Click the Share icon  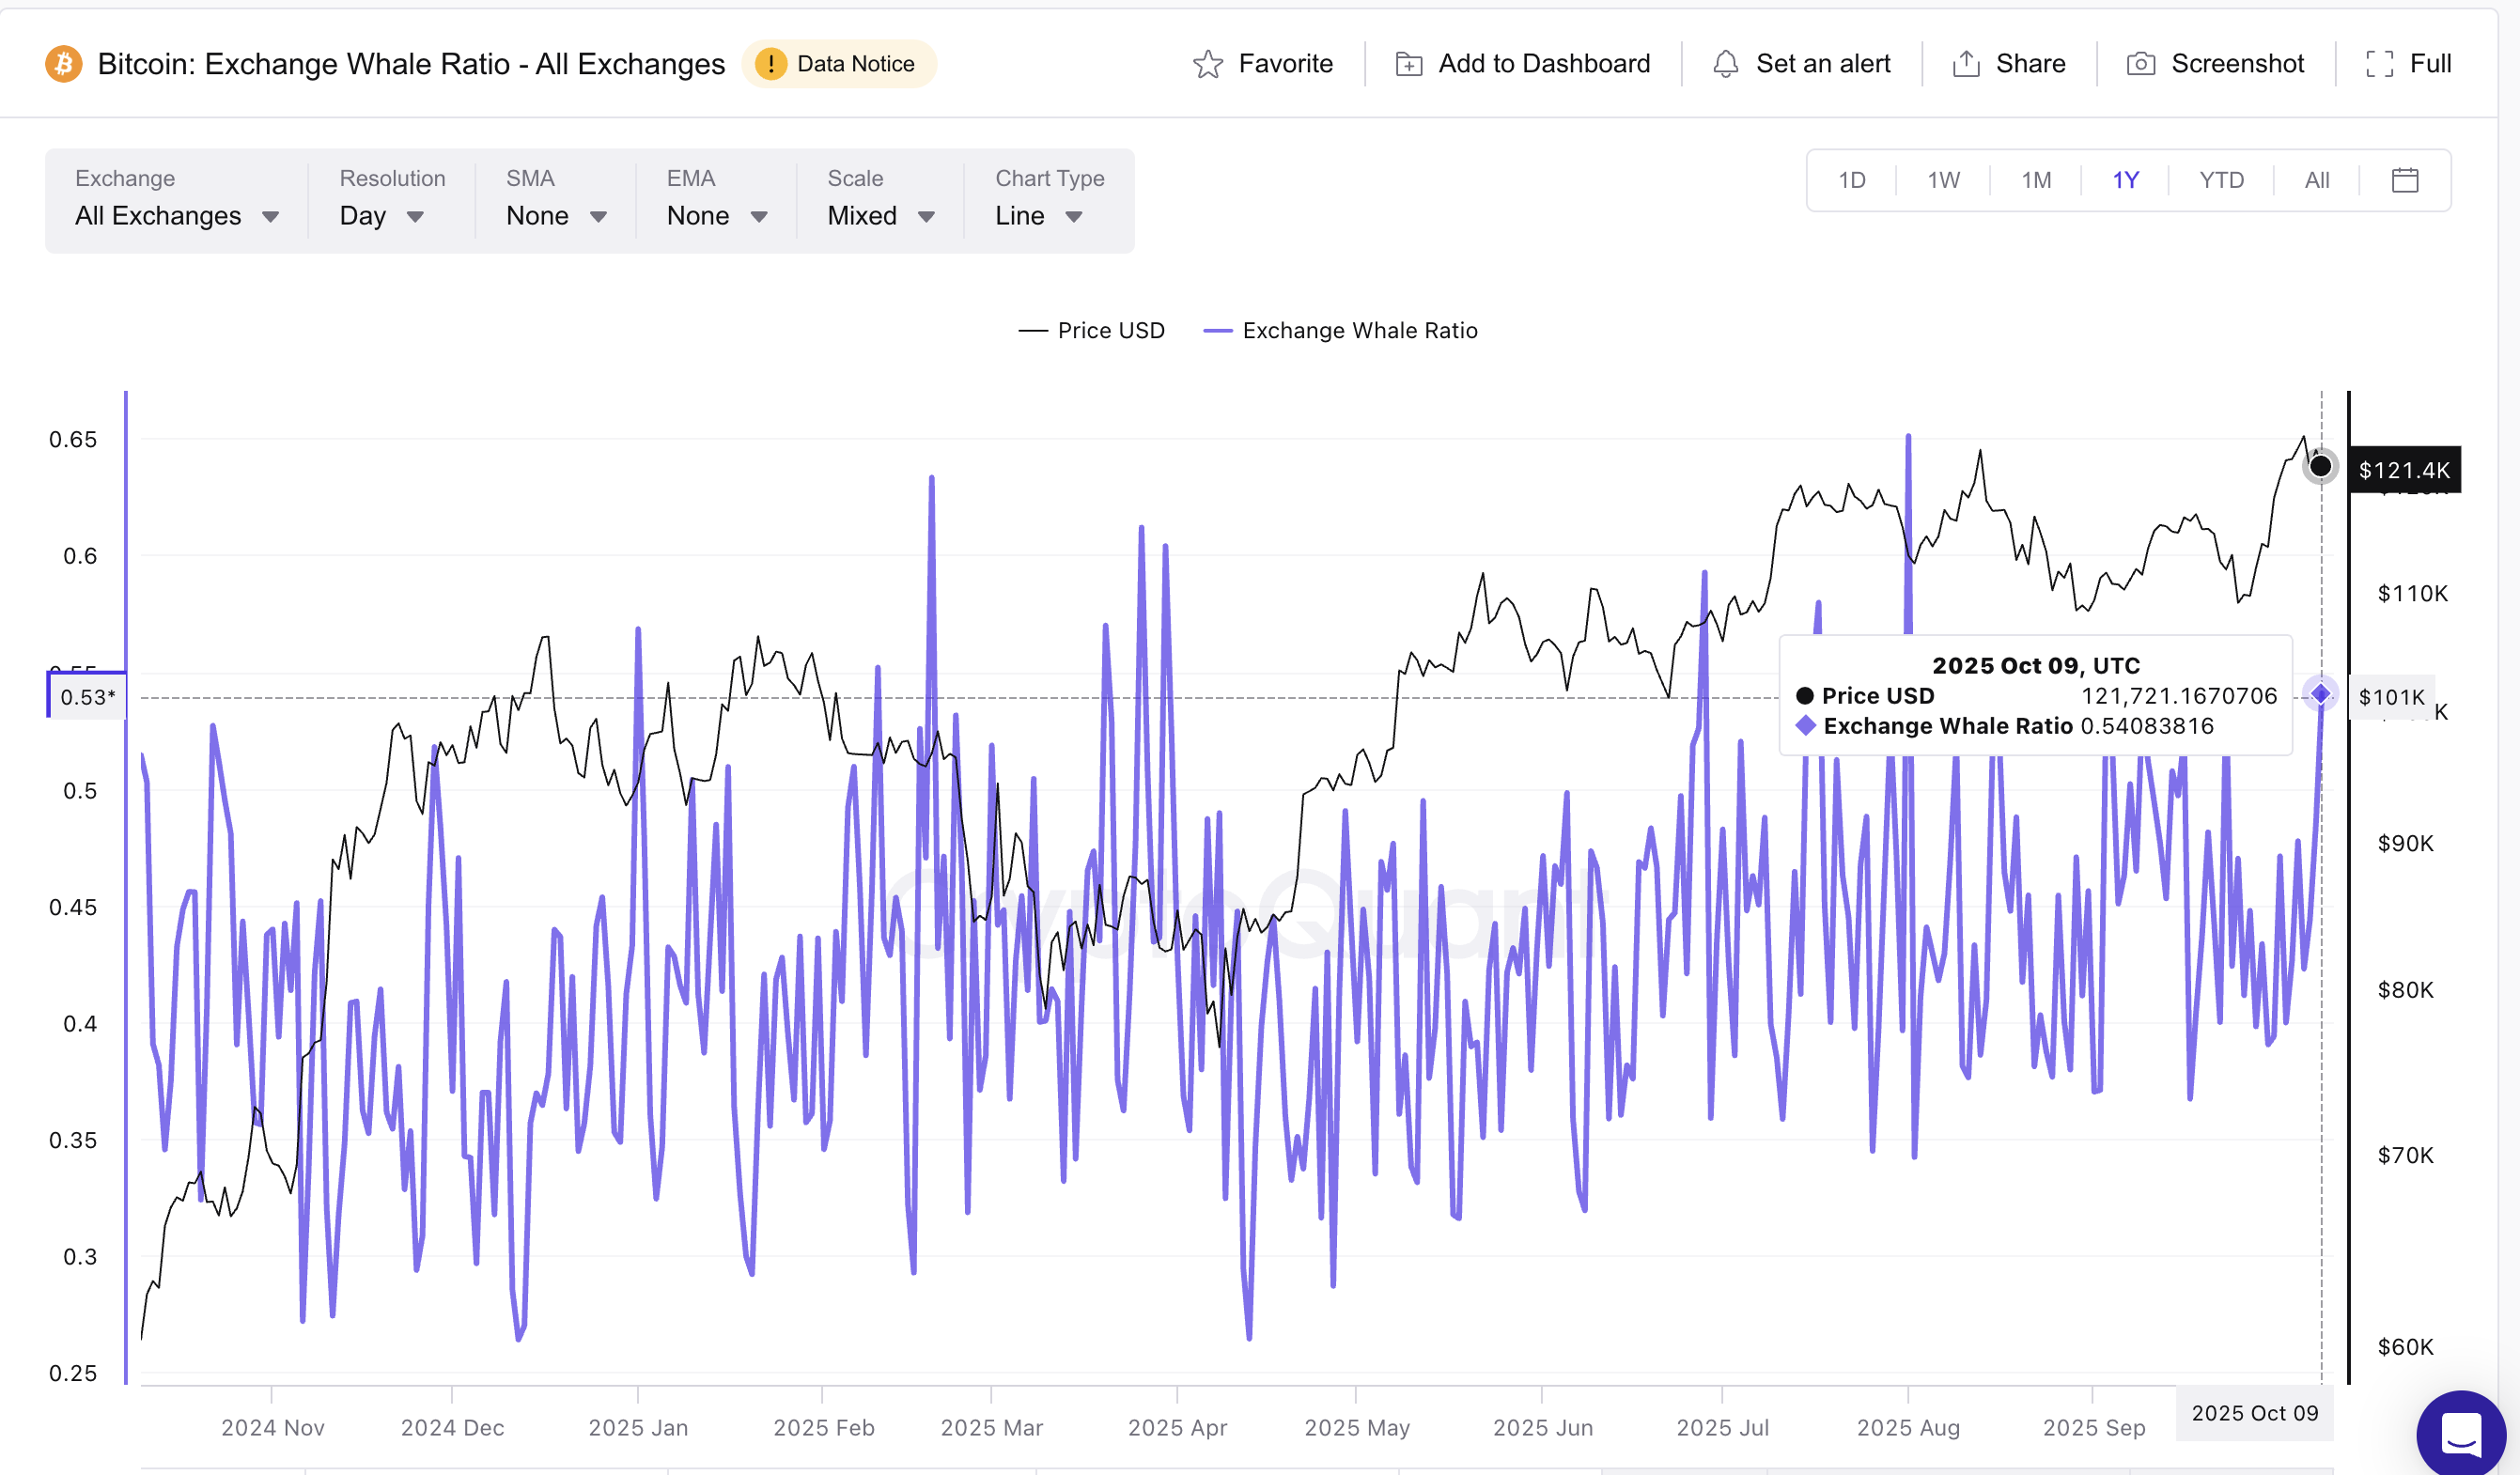tap(1966, 63)
